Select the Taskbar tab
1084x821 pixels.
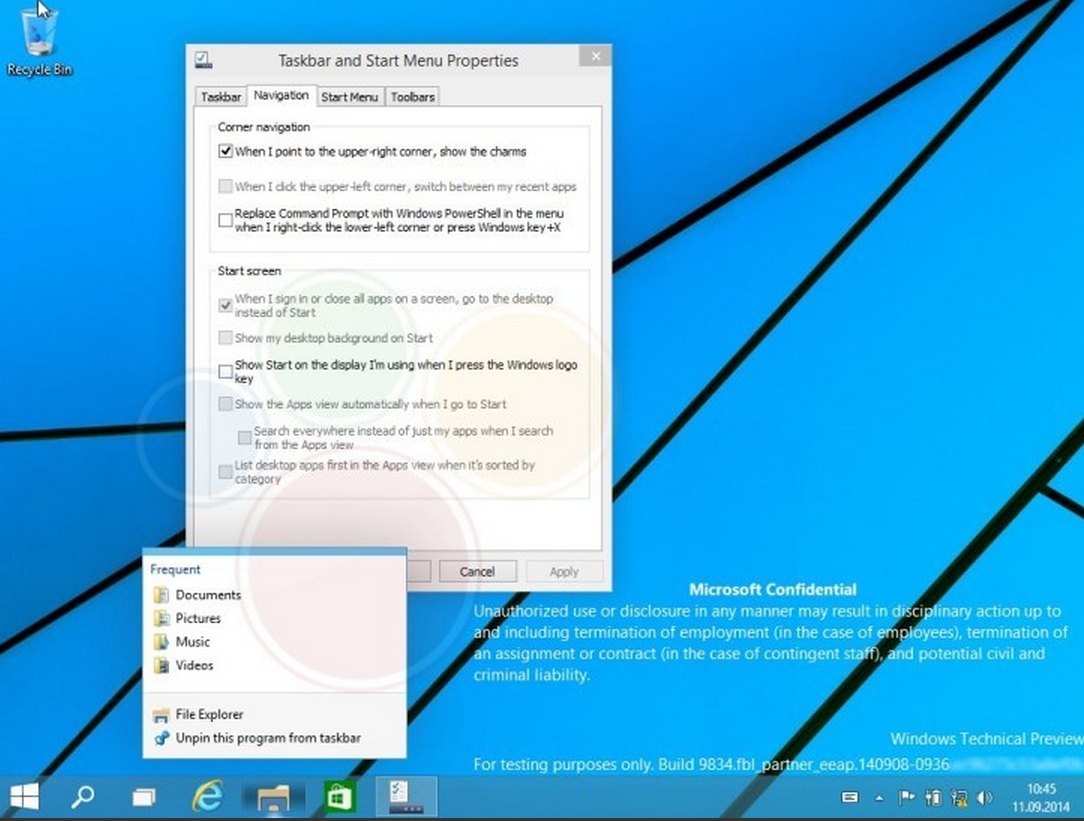(220, 97)
